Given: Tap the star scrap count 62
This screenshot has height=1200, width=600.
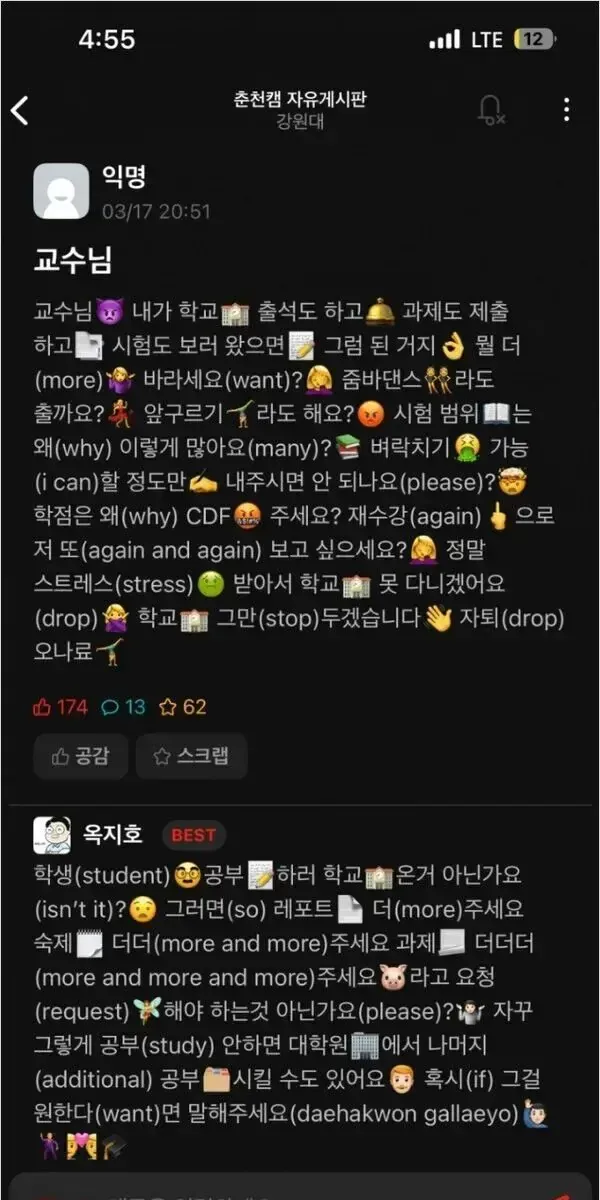Looking at the screenshot, I should coord(183,707).
